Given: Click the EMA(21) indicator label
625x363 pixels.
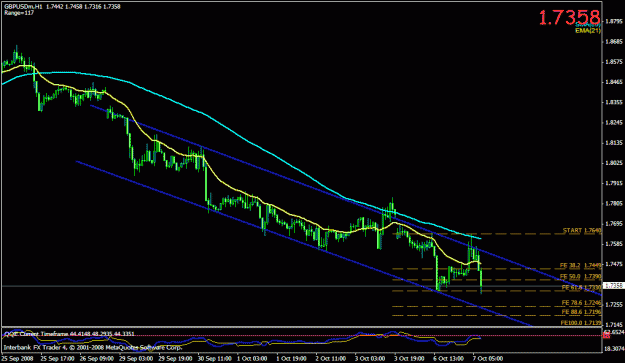Looking at the screenshot, I should tap(588, 30).
